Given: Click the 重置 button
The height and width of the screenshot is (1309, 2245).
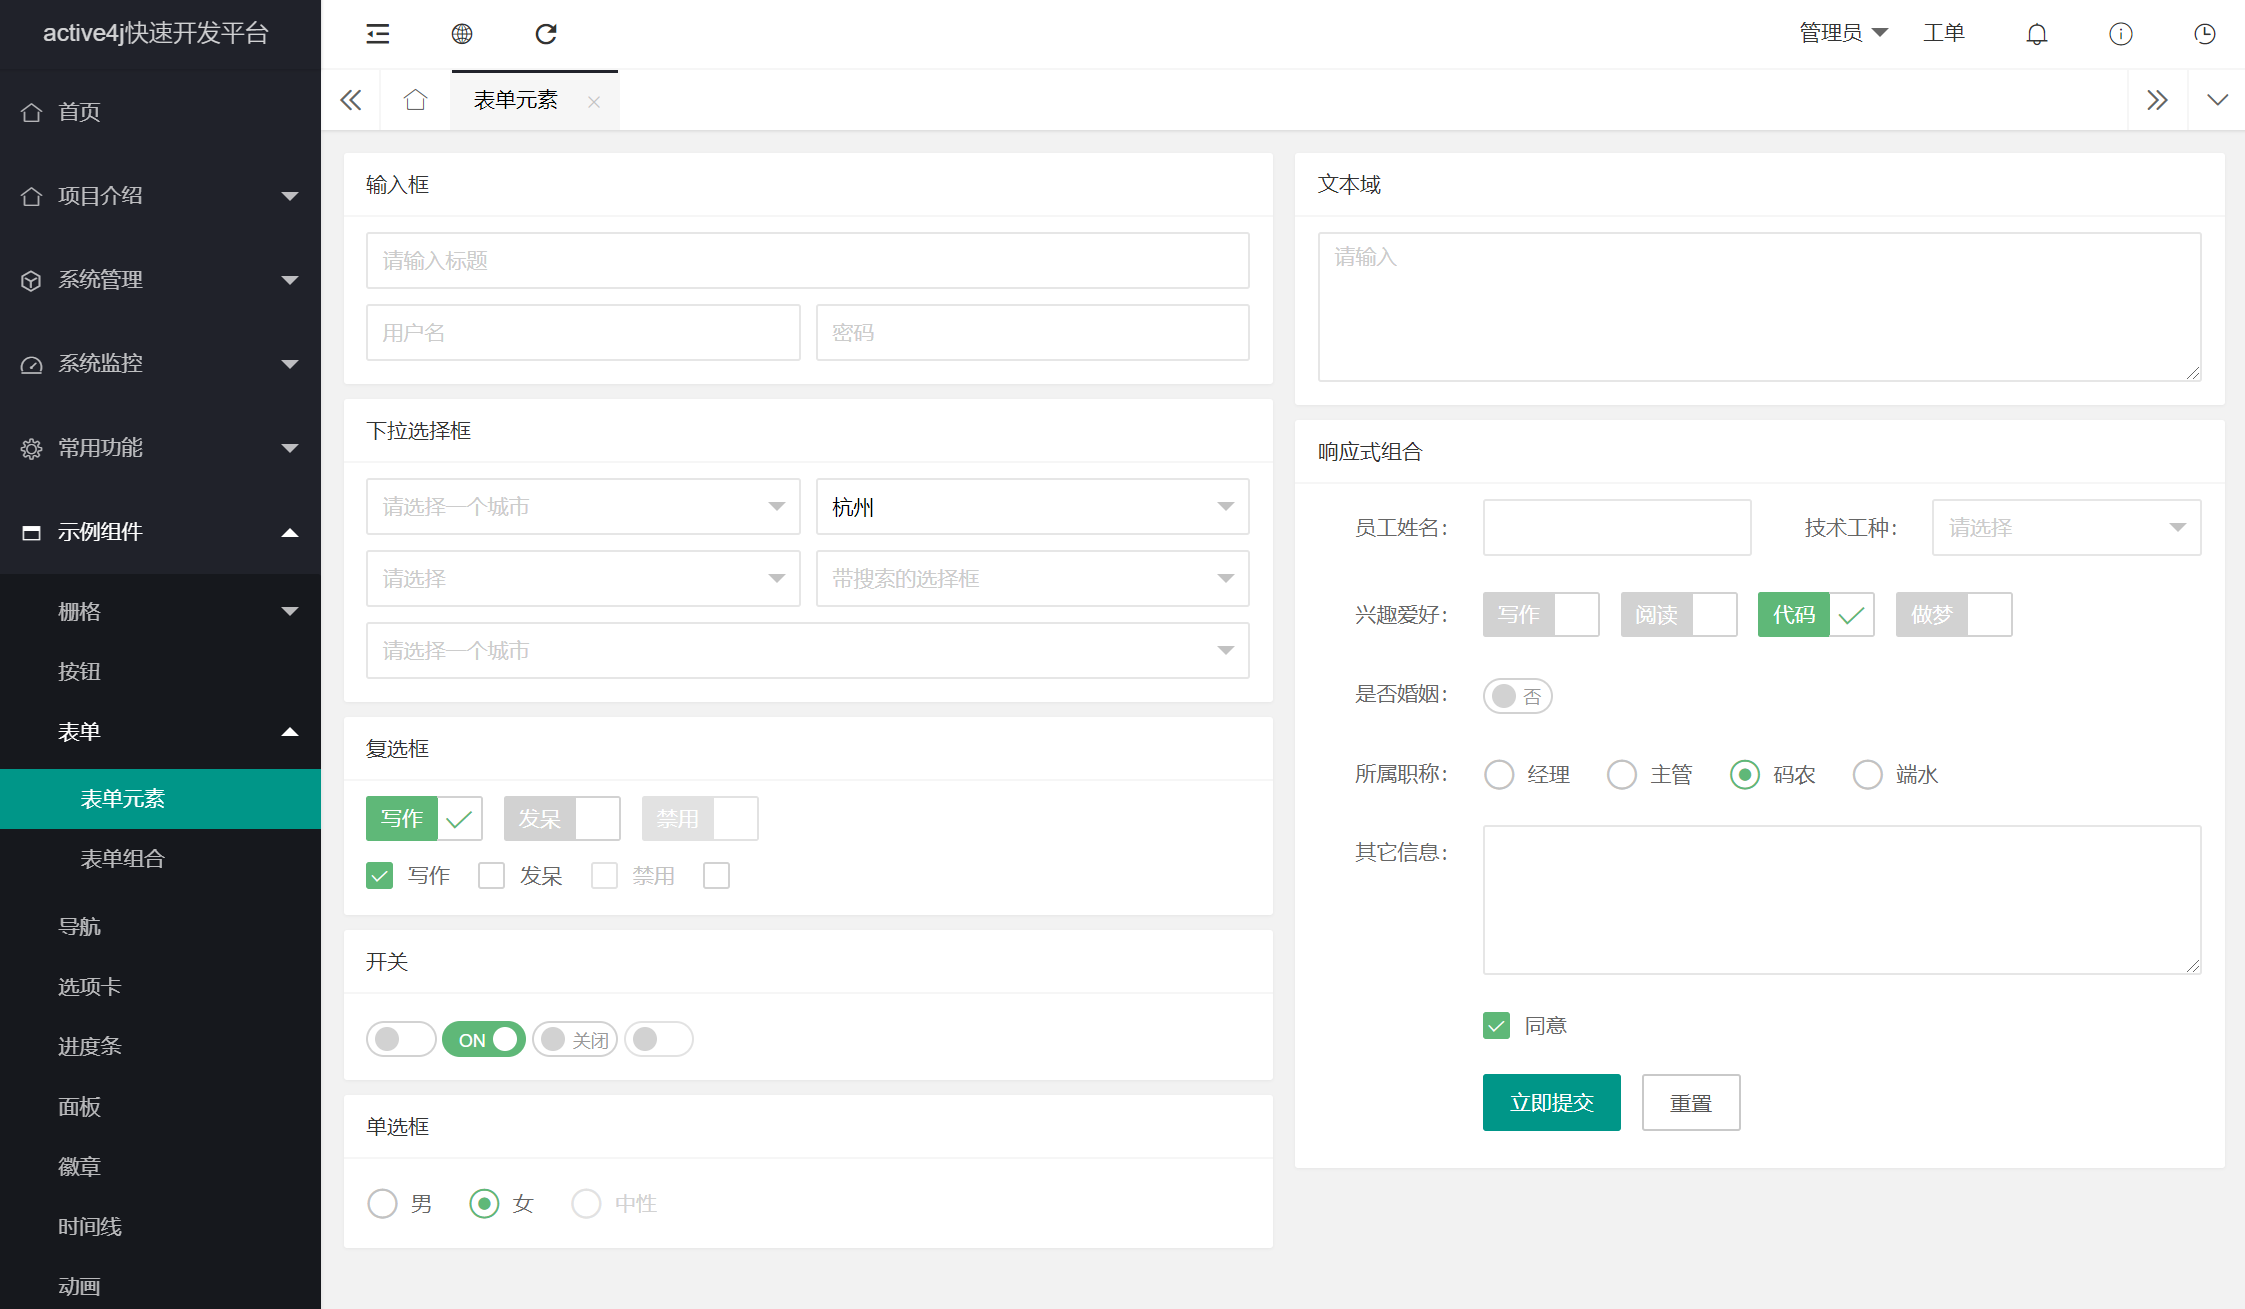Looking at the screenshot, I should pos(1691,1103).
